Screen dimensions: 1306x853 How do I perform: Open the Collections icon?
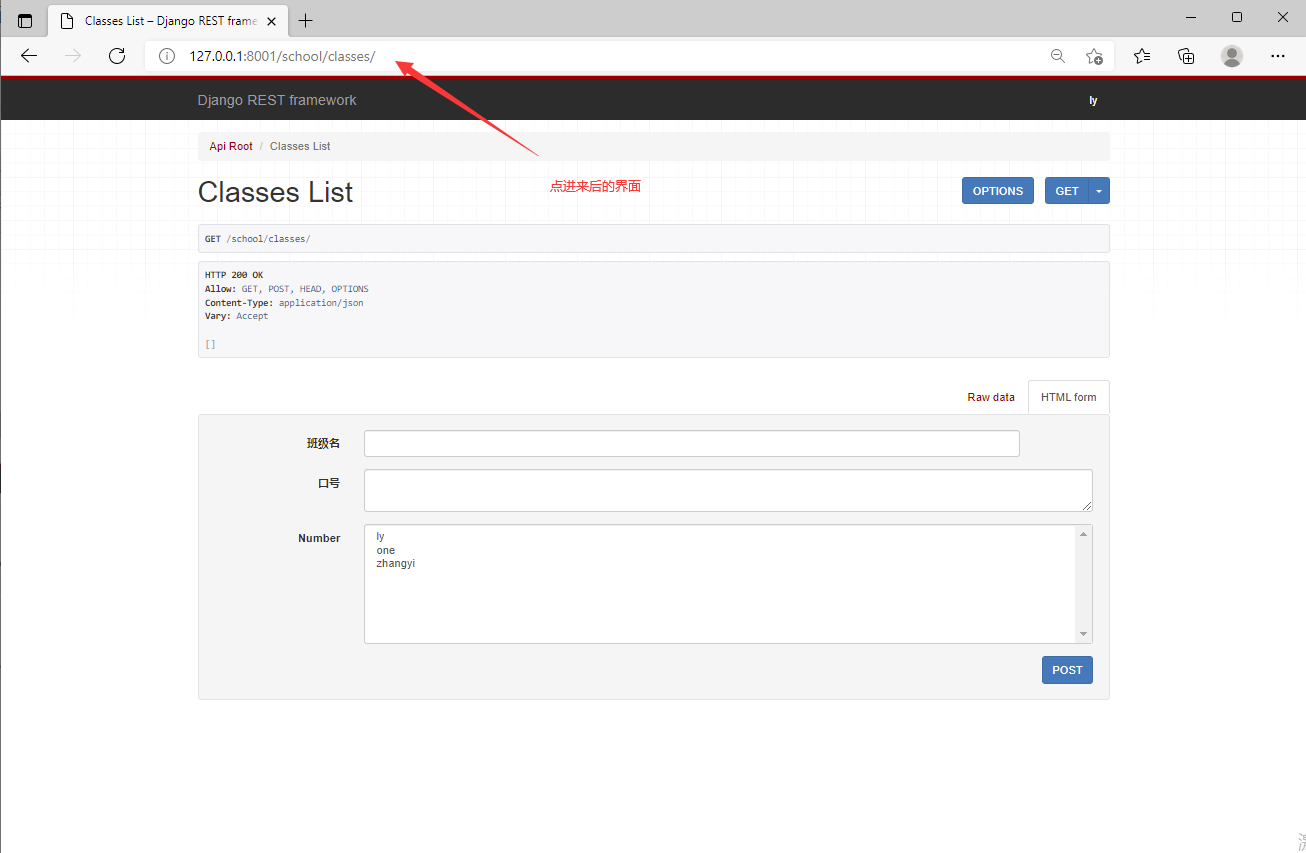tap(1186, 56)
